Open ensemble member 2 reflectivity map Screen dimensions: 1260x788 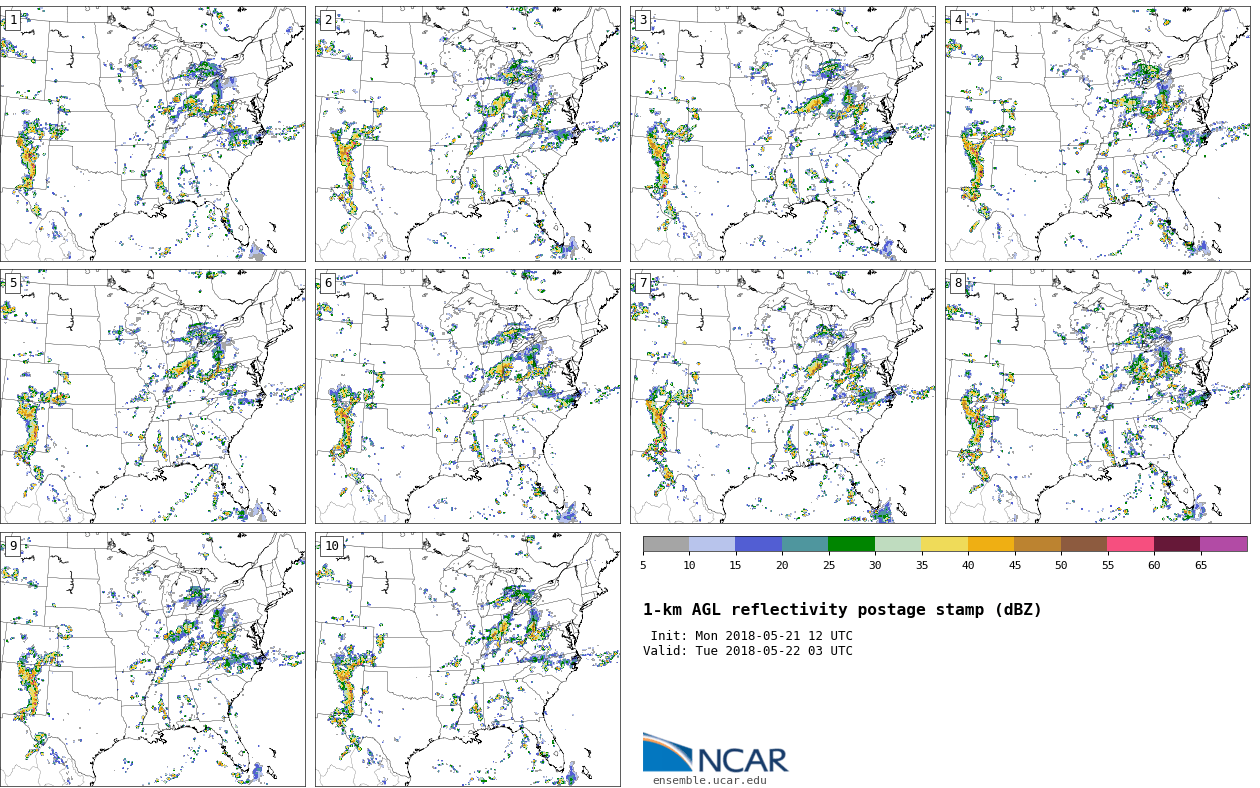click(x=467, y=134)
